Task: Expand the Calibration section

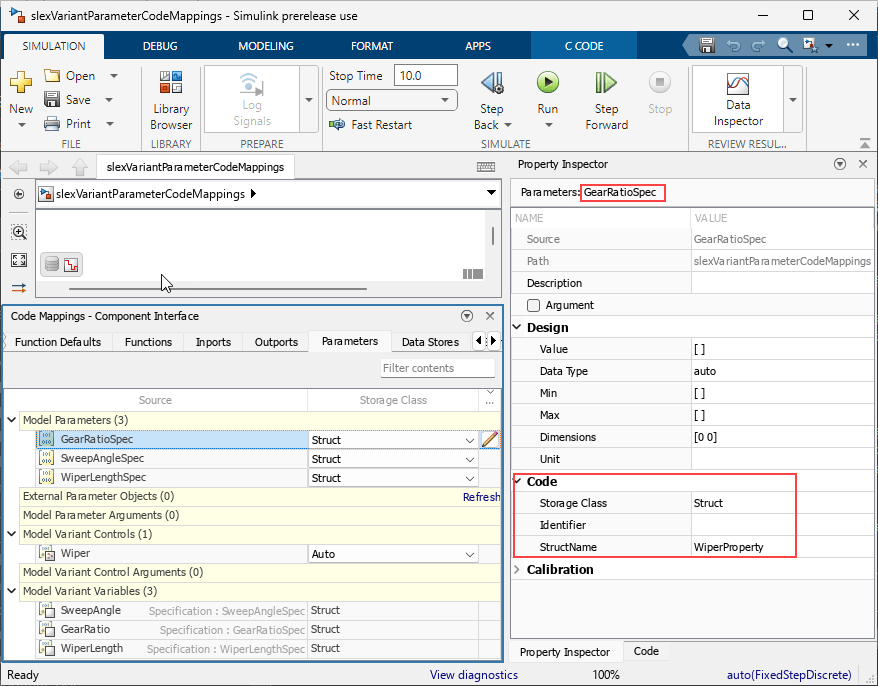Action: [x=516, y=569]
